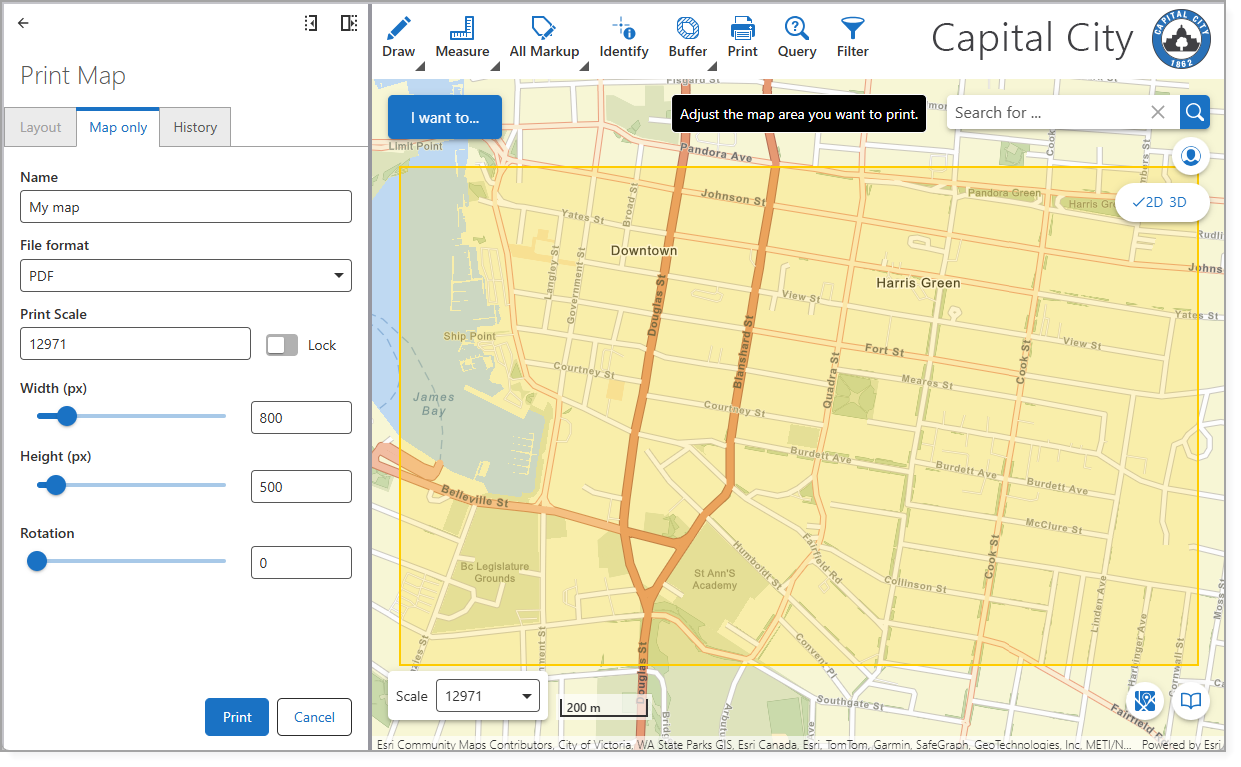The width and height of the screenshot is (1241, 767).
Task: Expand the Draw tool options arrow
Action: [421, 67]
